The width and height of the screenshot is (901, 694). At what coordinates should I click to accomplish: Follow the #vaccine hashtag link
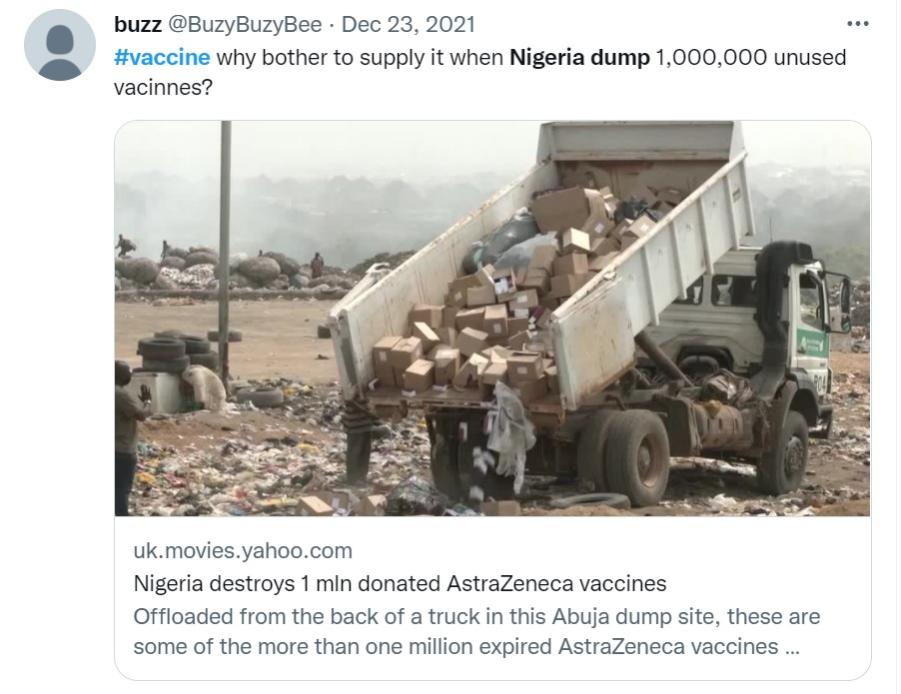[162, 57]
